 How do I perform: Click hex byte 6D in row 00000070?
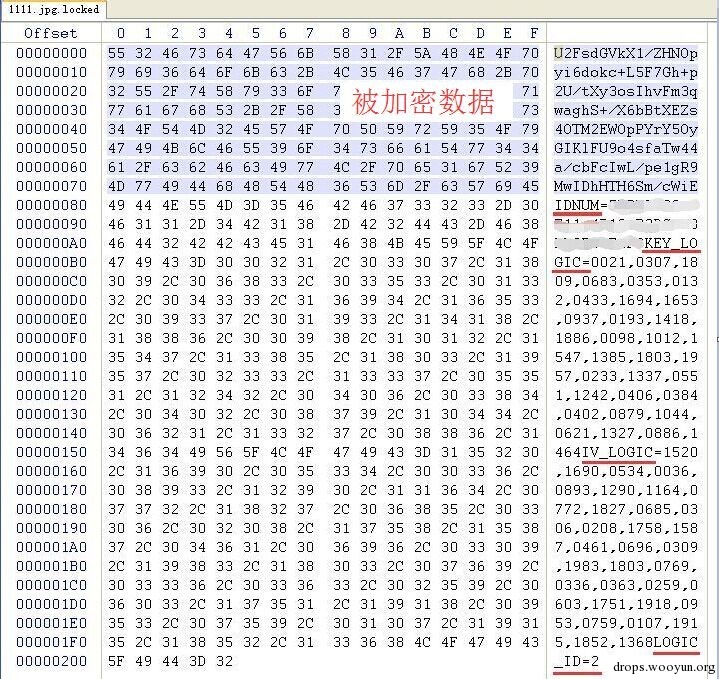(395, 186)
